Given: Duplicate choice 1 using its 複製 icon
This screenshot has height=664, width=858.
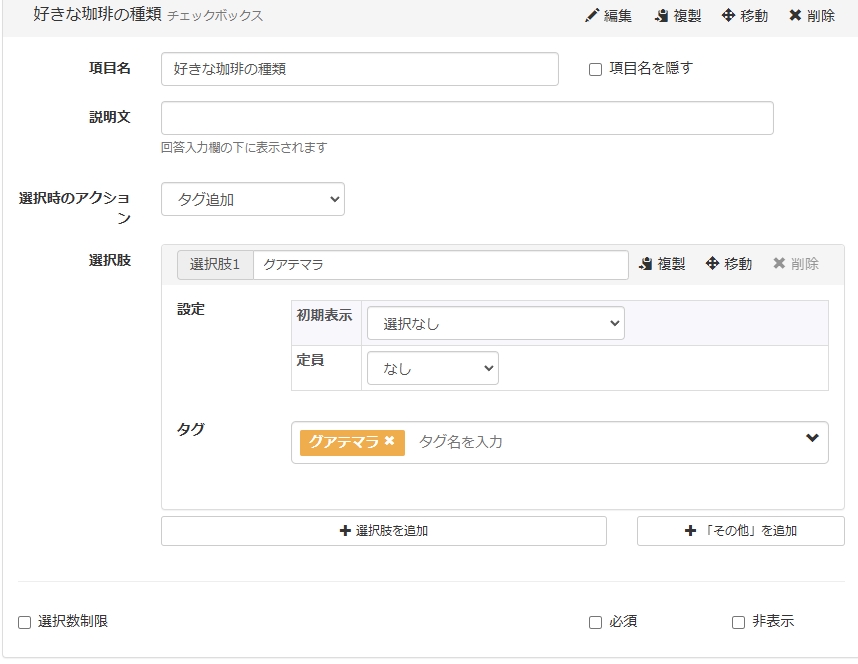Looking at the screenshot, I should tap(646, 264).
